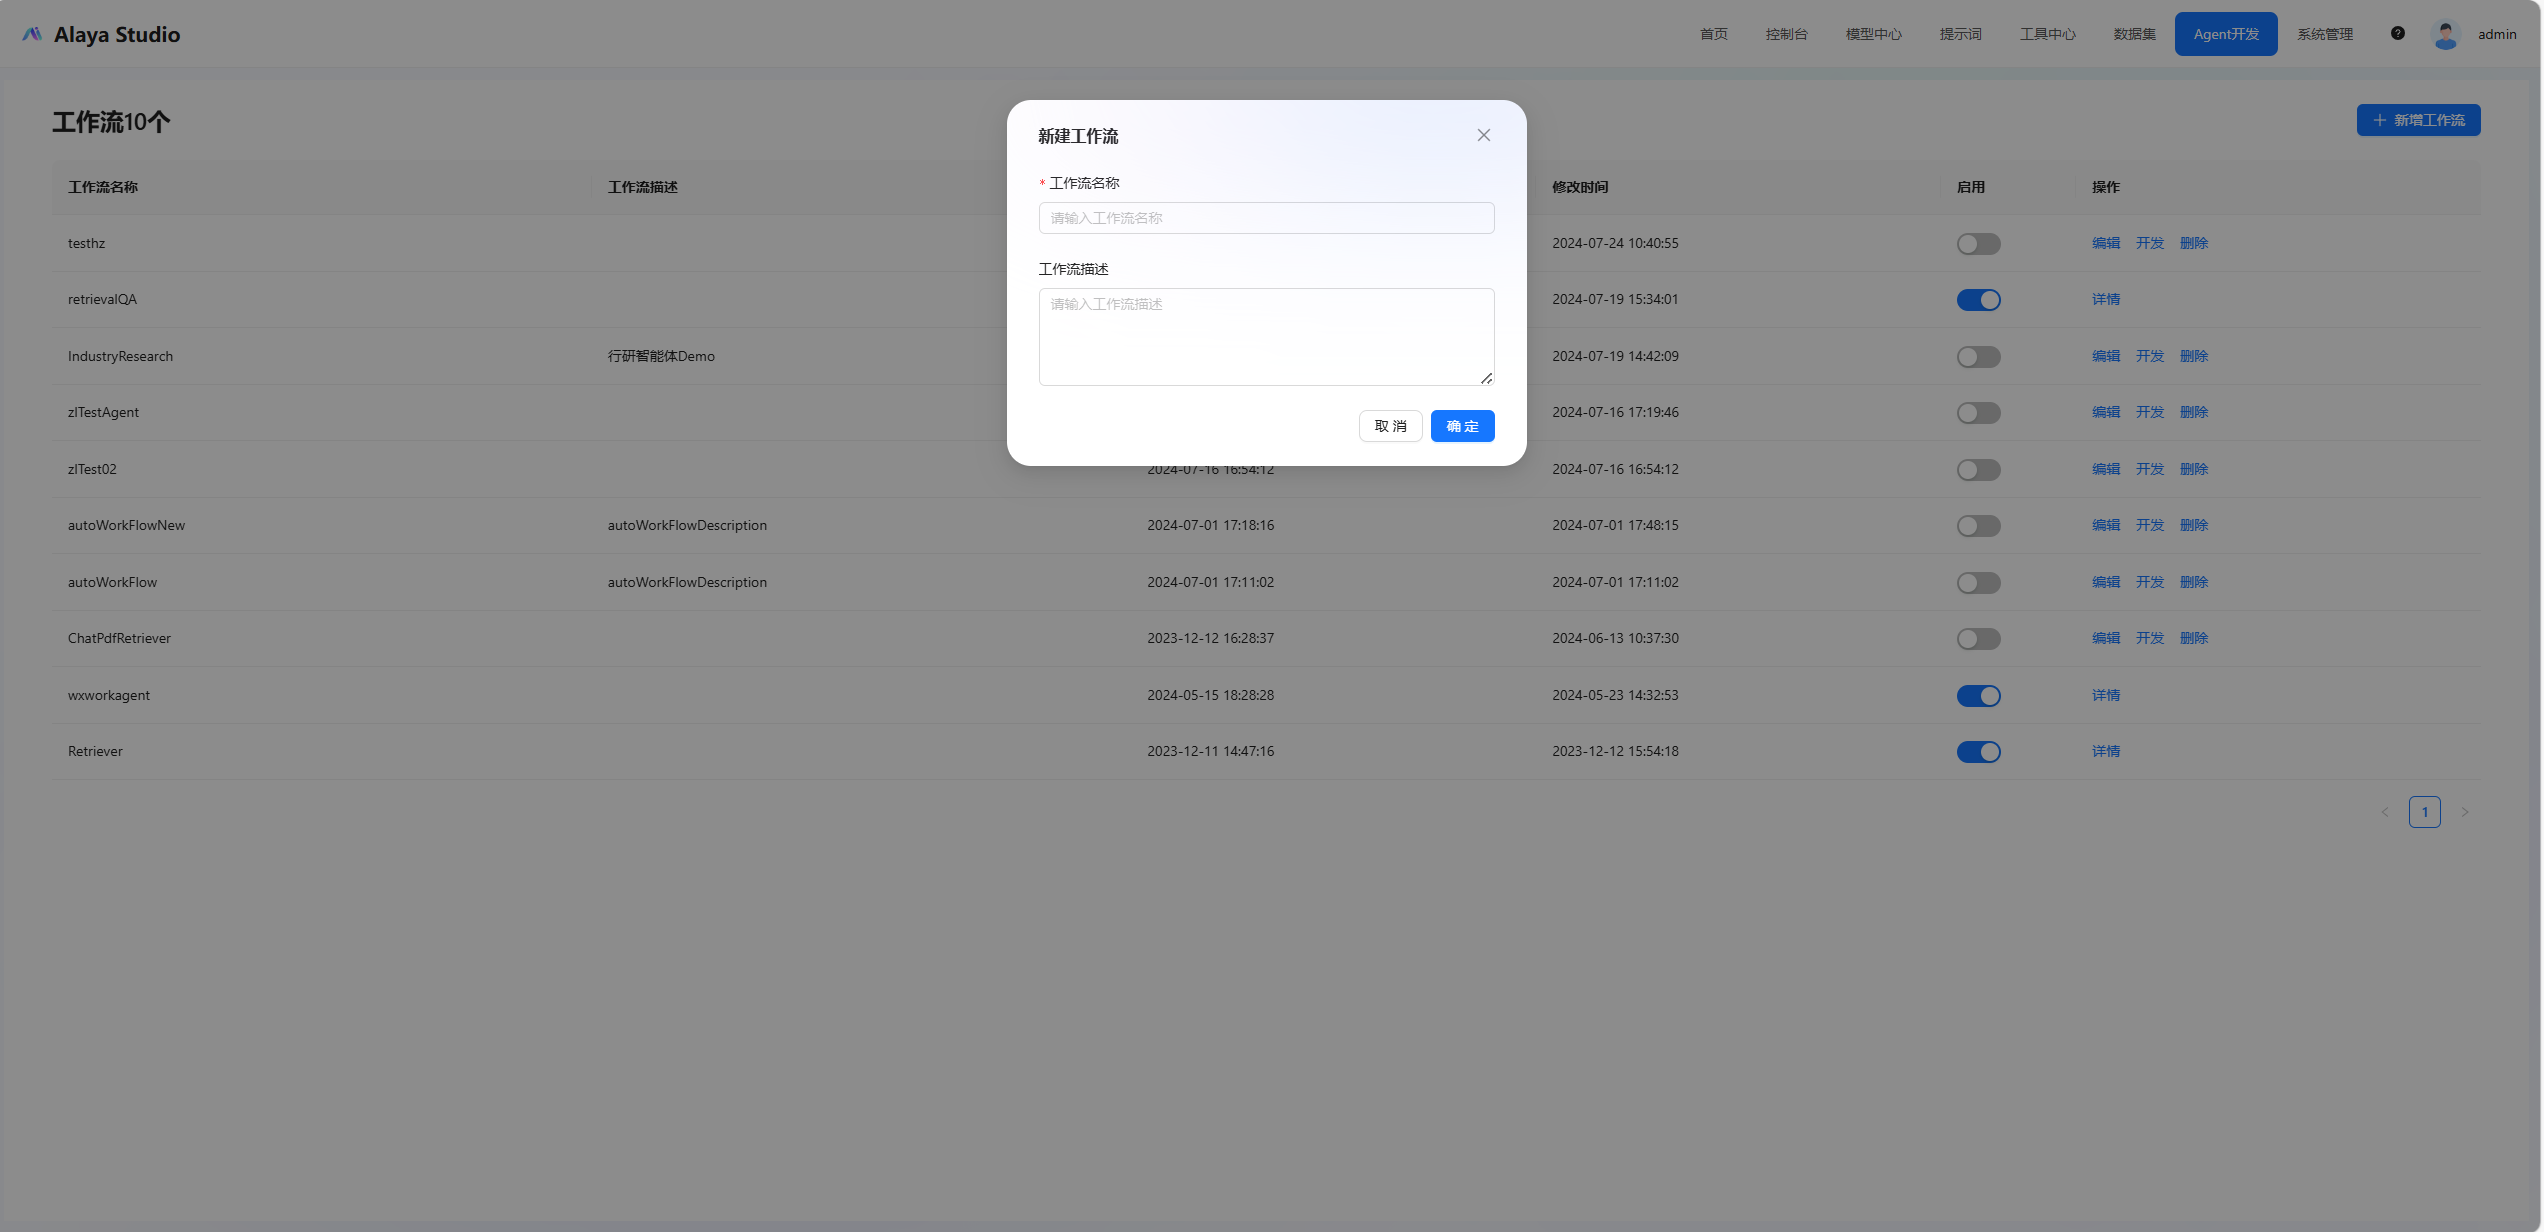Go to next page arrow
2544x1232 pixels.
2465,812
